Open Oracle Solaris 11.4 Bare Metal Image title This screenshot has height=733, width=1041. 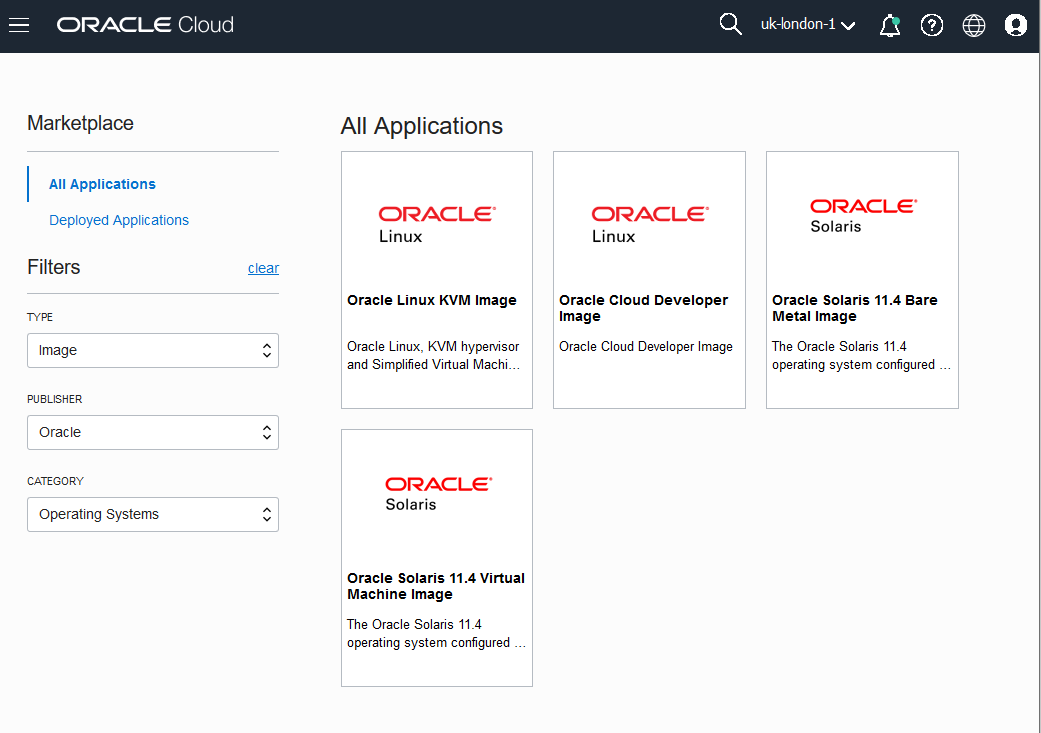[x=855, y=308]
